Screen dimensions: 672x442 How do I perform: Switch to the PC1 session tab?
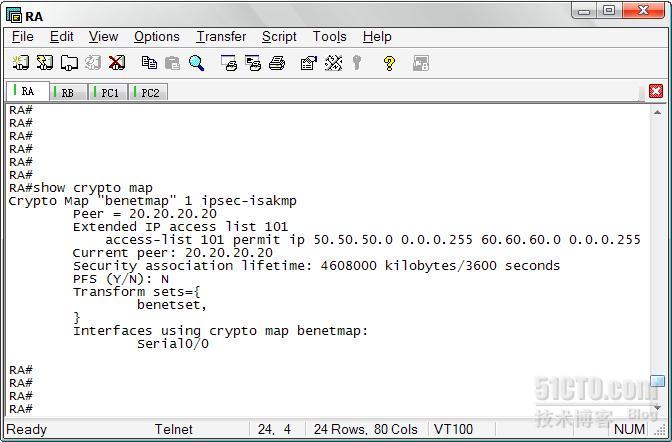109,93
